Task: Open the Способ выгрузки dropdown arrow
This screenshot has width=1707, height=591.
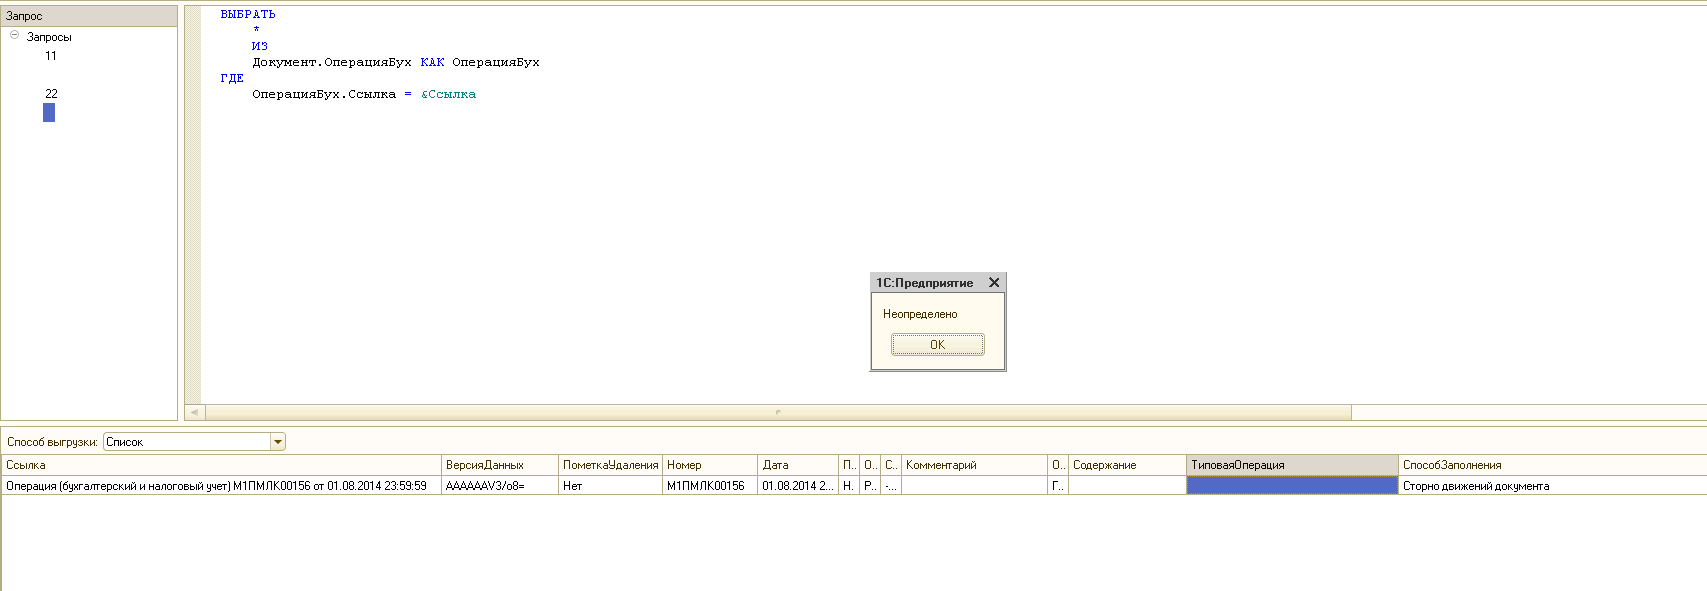Action: coord(278,442)
